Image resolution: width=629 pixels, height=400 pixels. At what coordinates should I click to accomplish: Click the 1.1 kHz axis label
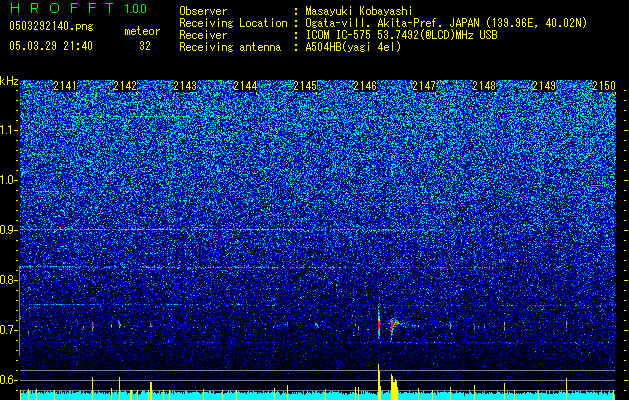pyautogui.click(x=9, y=130)
